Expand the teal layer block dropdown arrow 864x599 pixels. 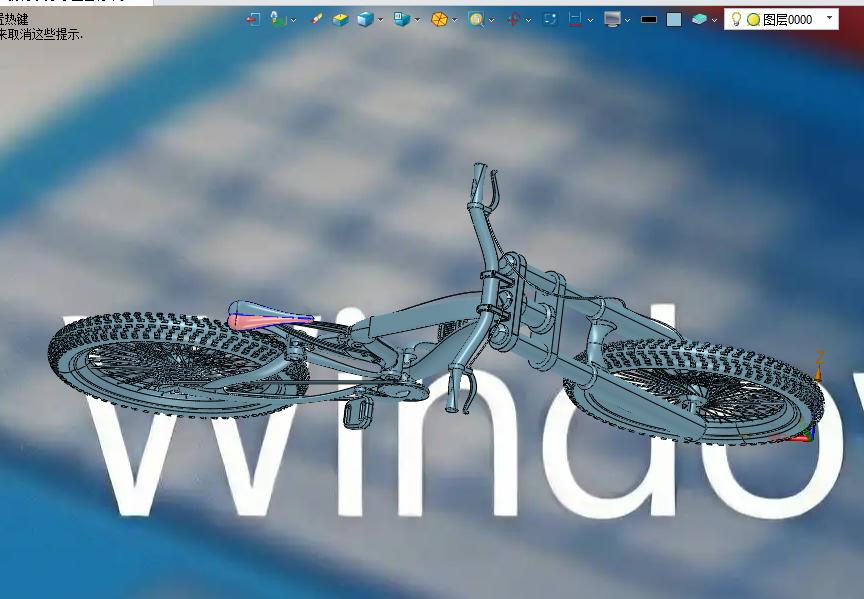(715, 20)
